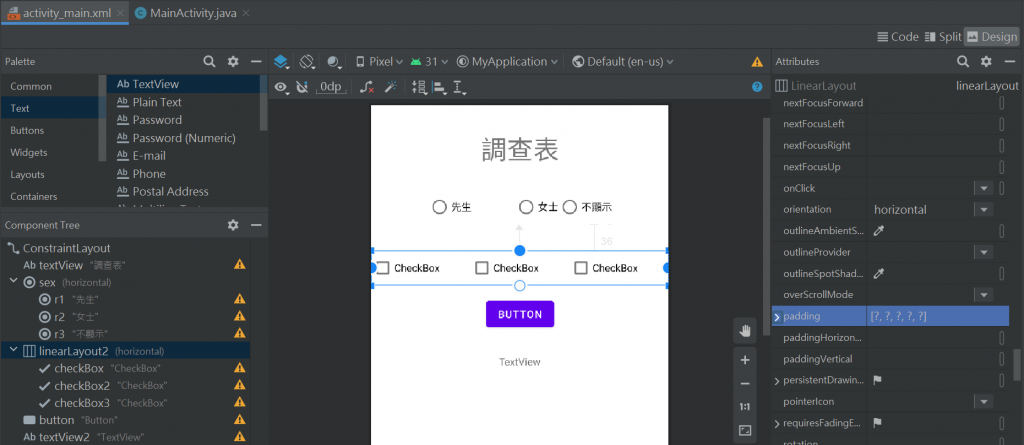Viewport: 1024px width, 445px height.
Task: Switch to Split view mode
Action: tap(943, 37)
